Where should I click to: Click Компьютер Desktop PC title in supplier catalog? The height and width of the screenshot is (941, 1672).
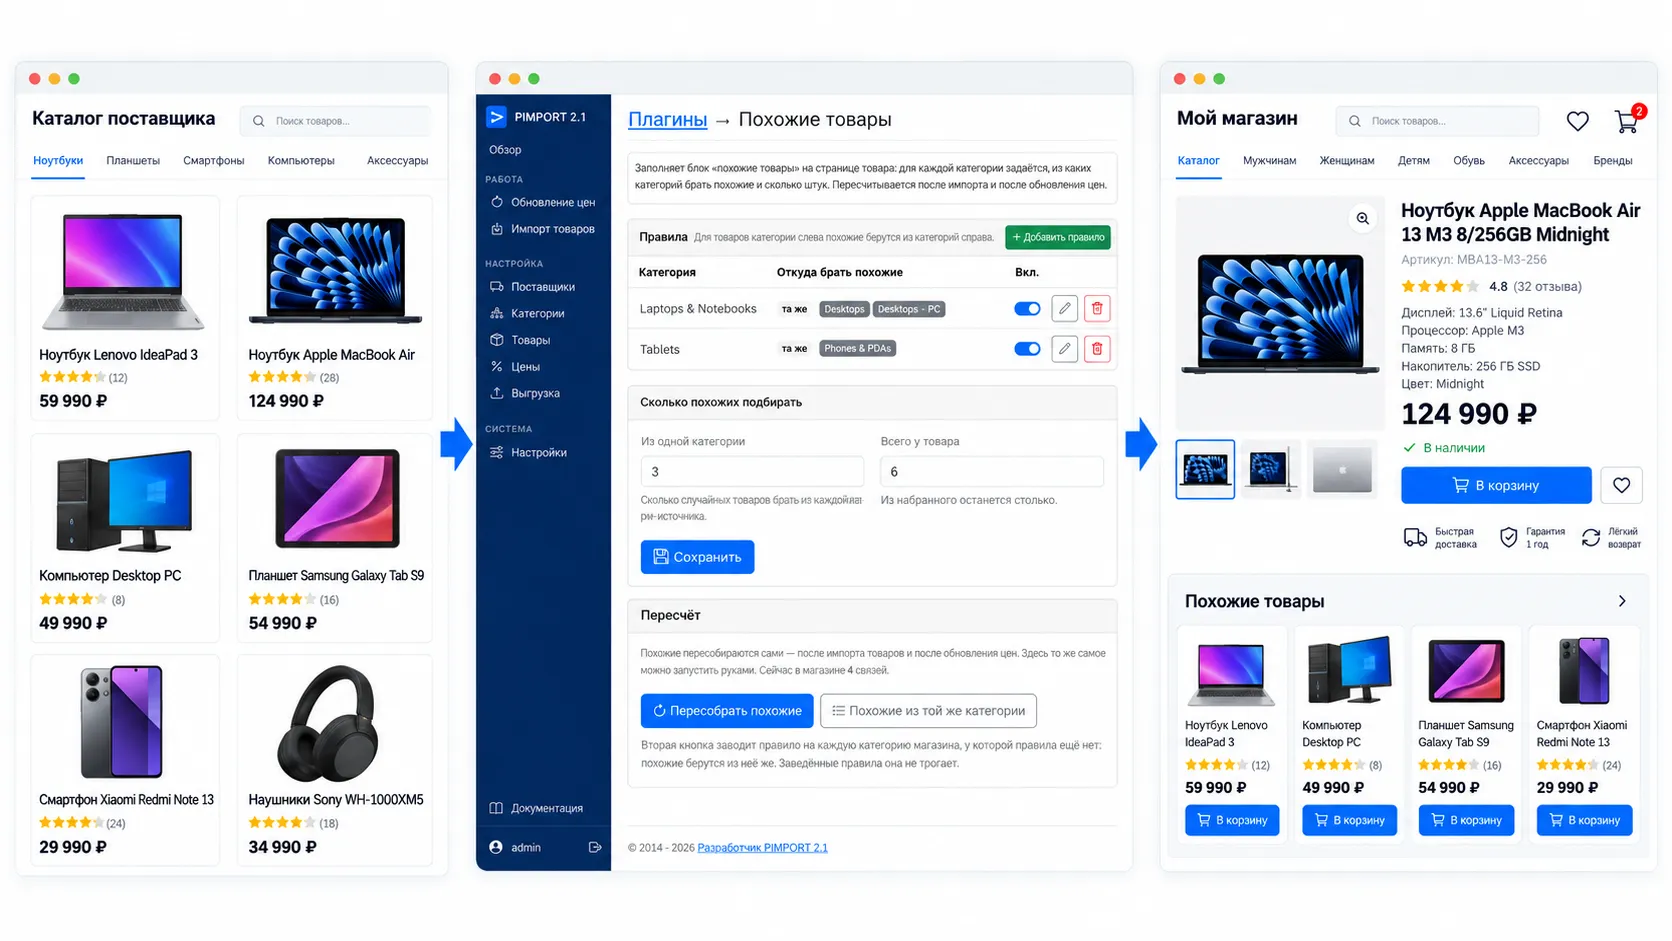110,576
